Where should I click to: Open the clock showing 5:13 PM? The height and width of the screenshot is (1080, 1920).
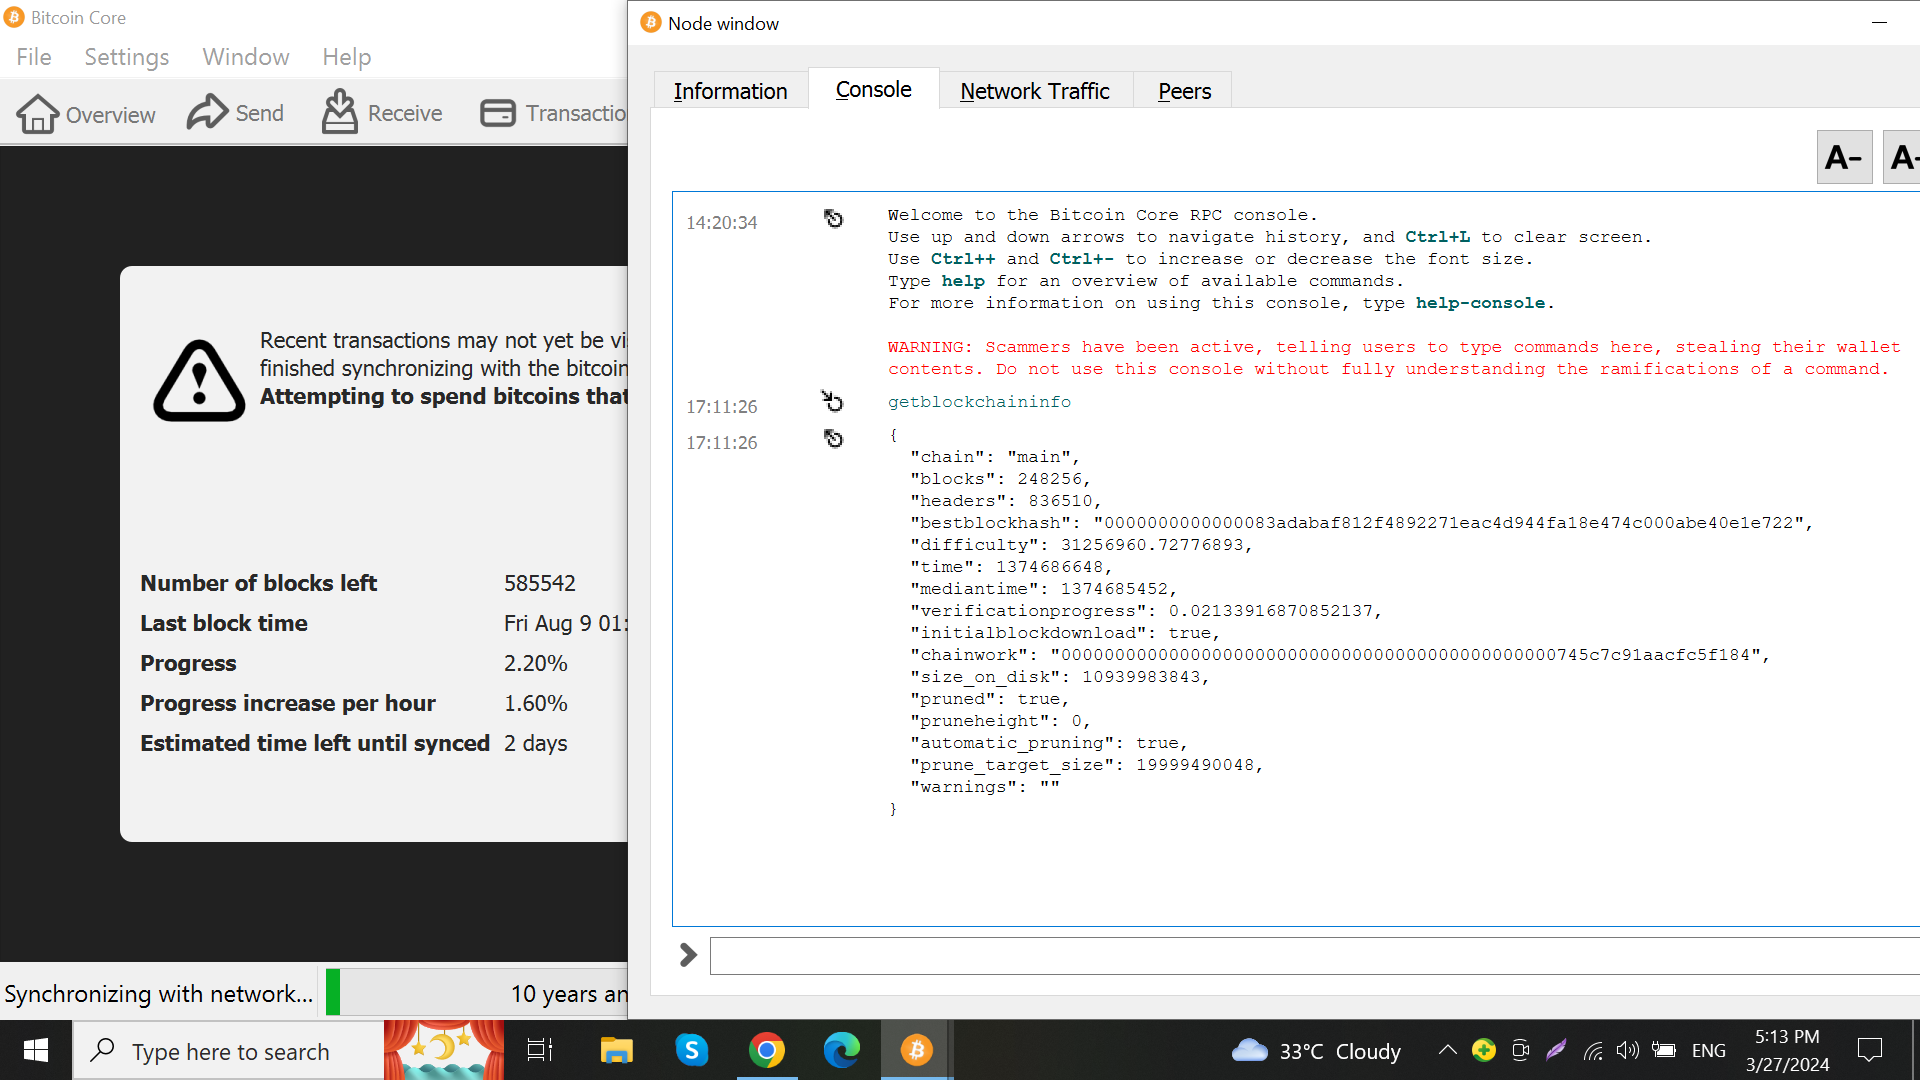tap(1788, 1050)
